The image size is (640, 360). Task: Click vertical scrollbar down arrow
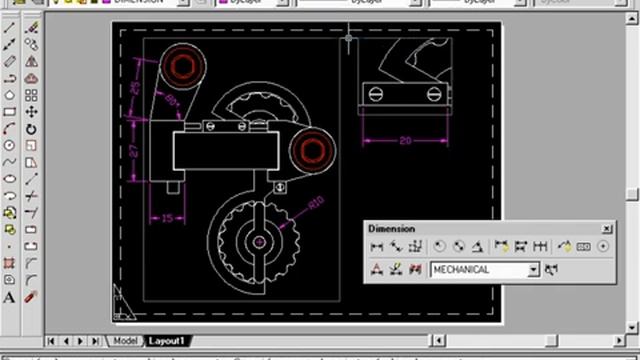[x=632, y=327]
